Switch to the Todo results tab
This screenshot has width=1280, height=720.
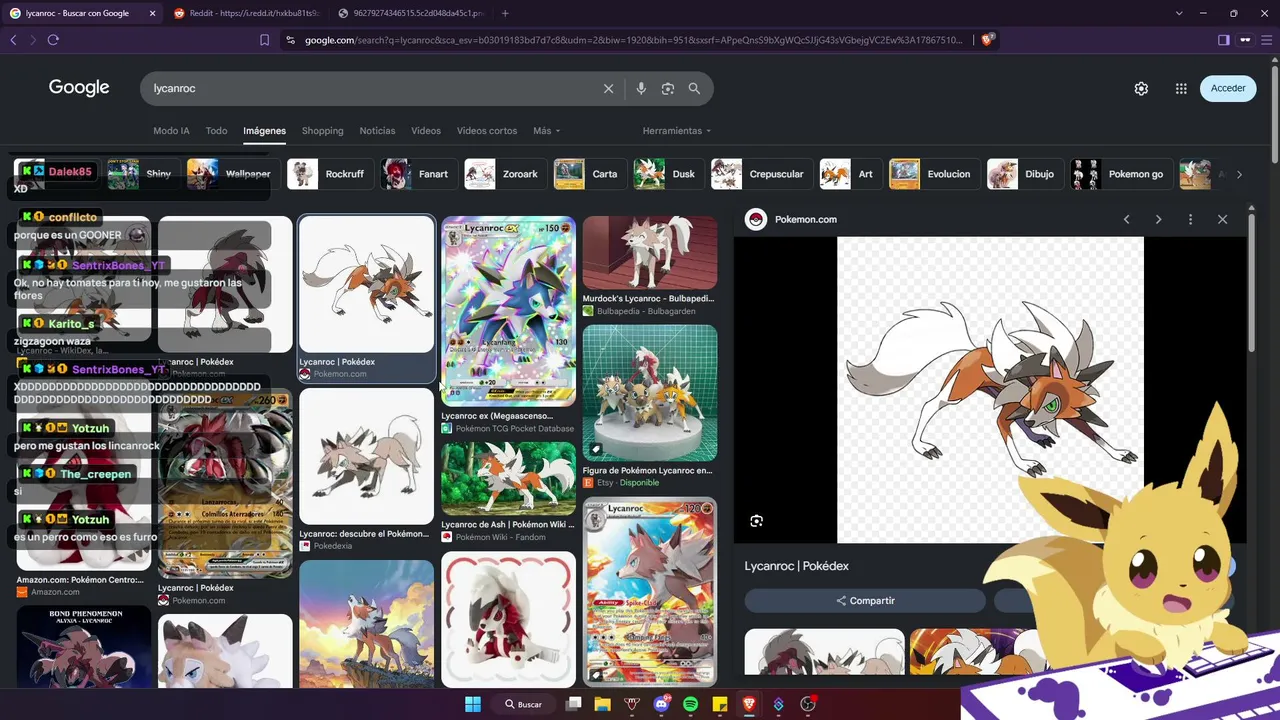coord(216,131)
